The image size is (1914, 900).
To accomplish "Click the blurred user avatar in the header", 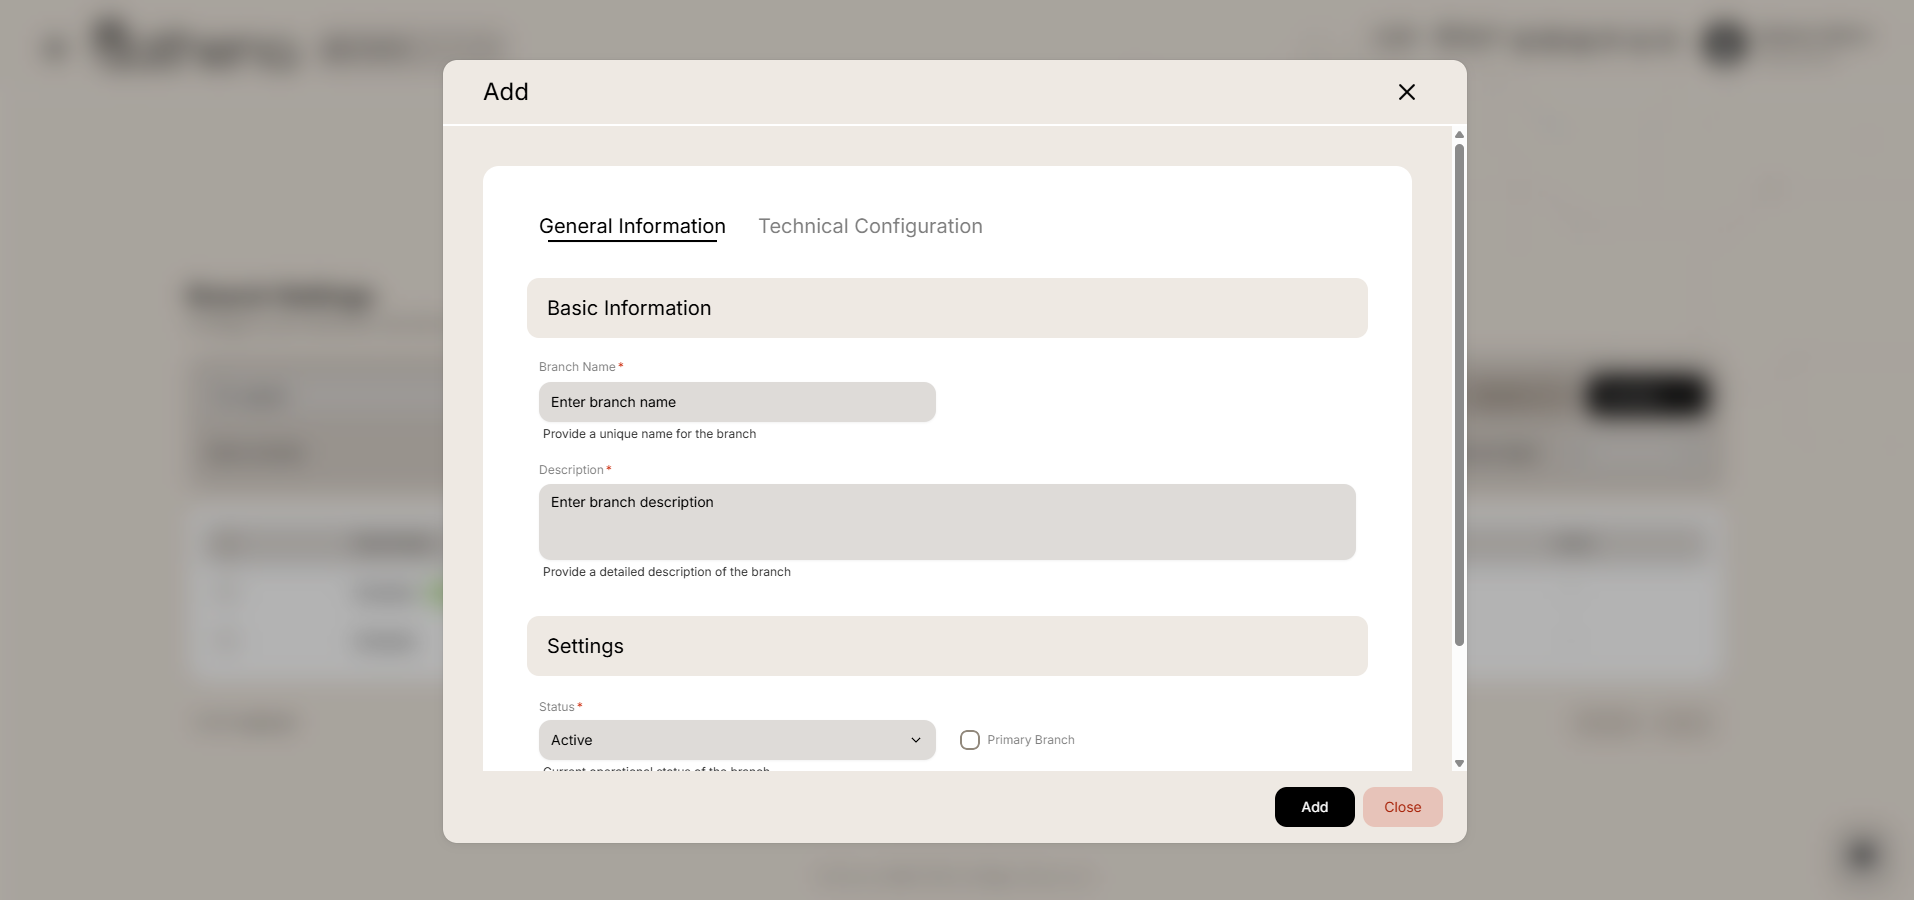I will [x=1725, y=43].
